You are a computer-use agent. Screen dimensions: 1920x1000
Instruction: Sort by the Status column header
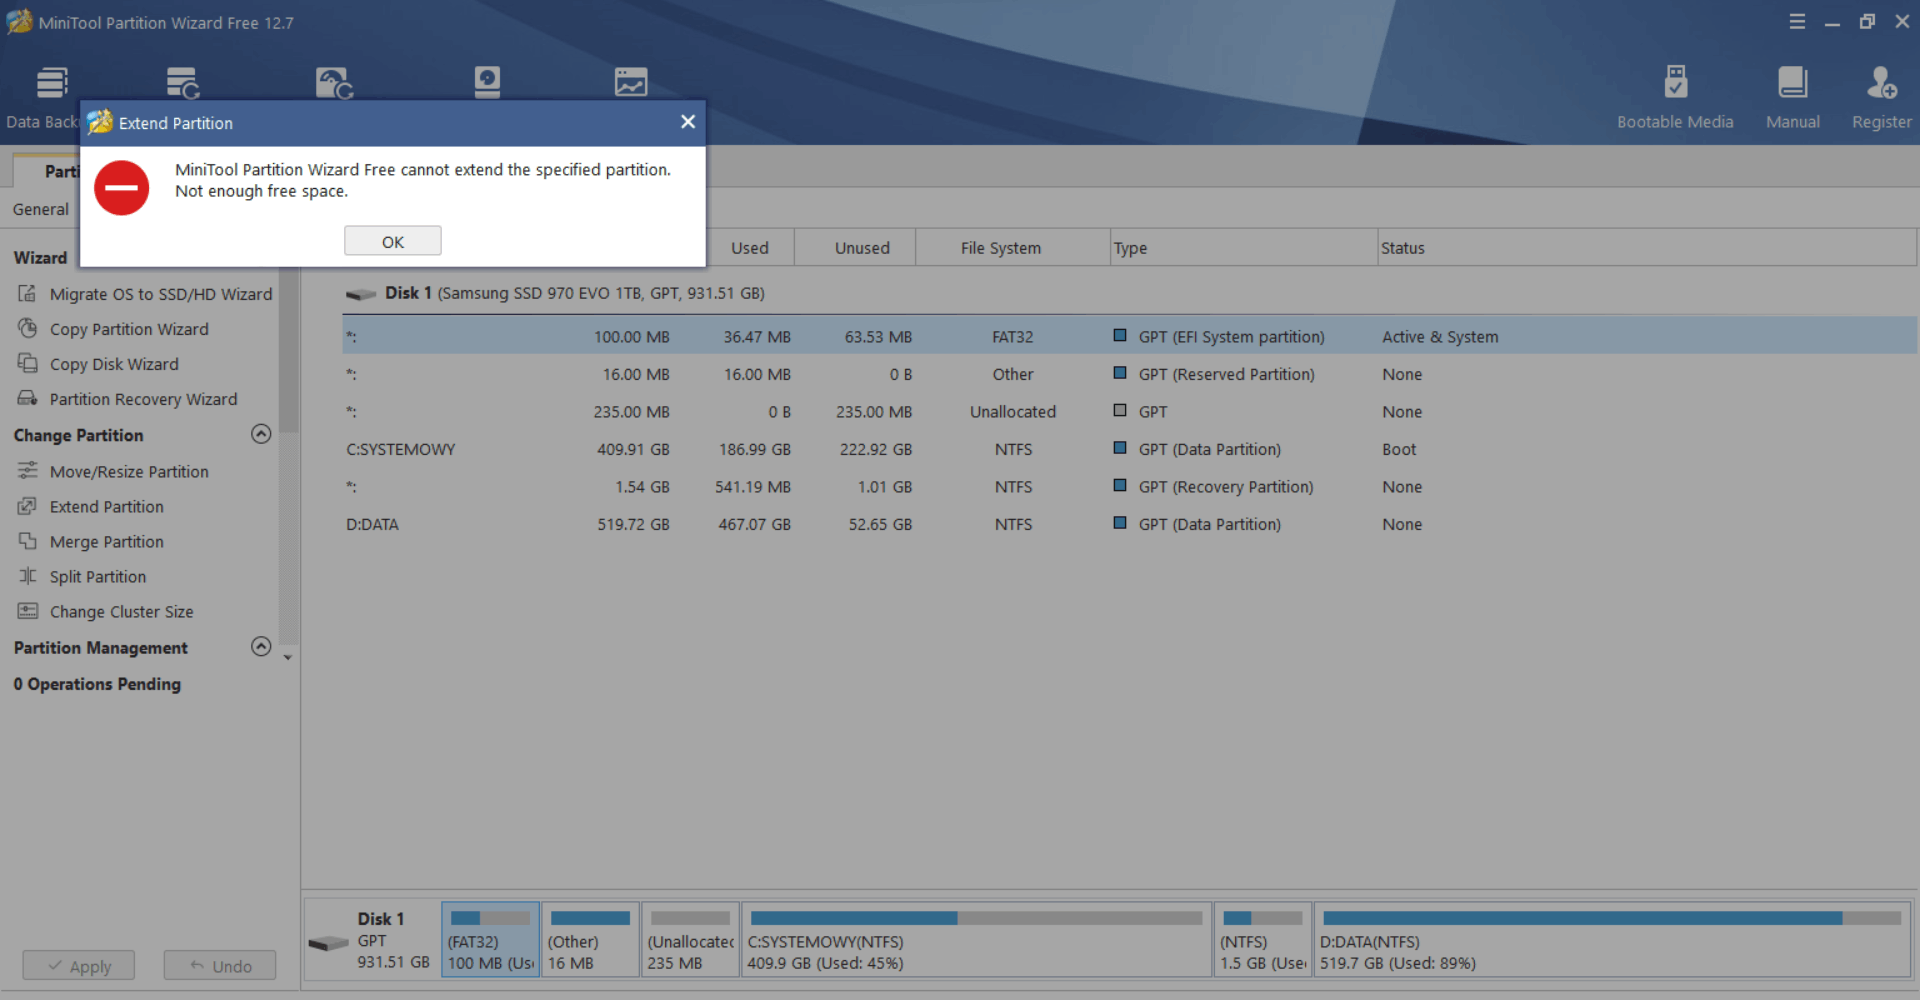pyautogui.click(x=1647, y=248)
